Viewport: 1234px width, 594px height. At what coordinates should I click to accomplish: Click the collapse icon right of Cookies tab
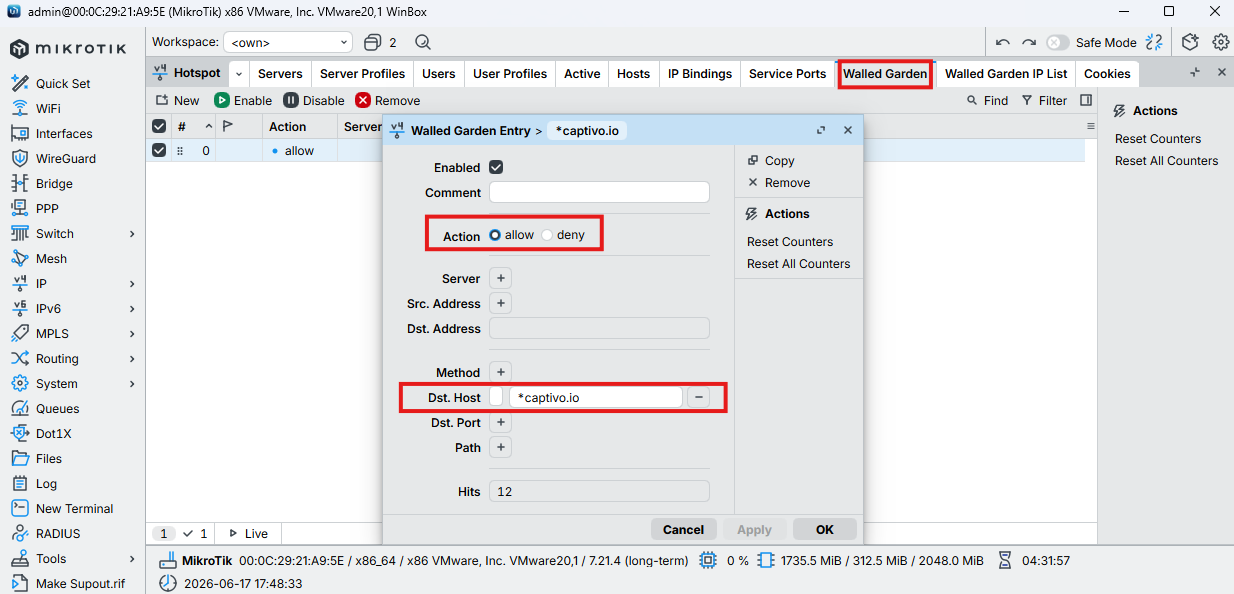click(x=1195, y=73)
